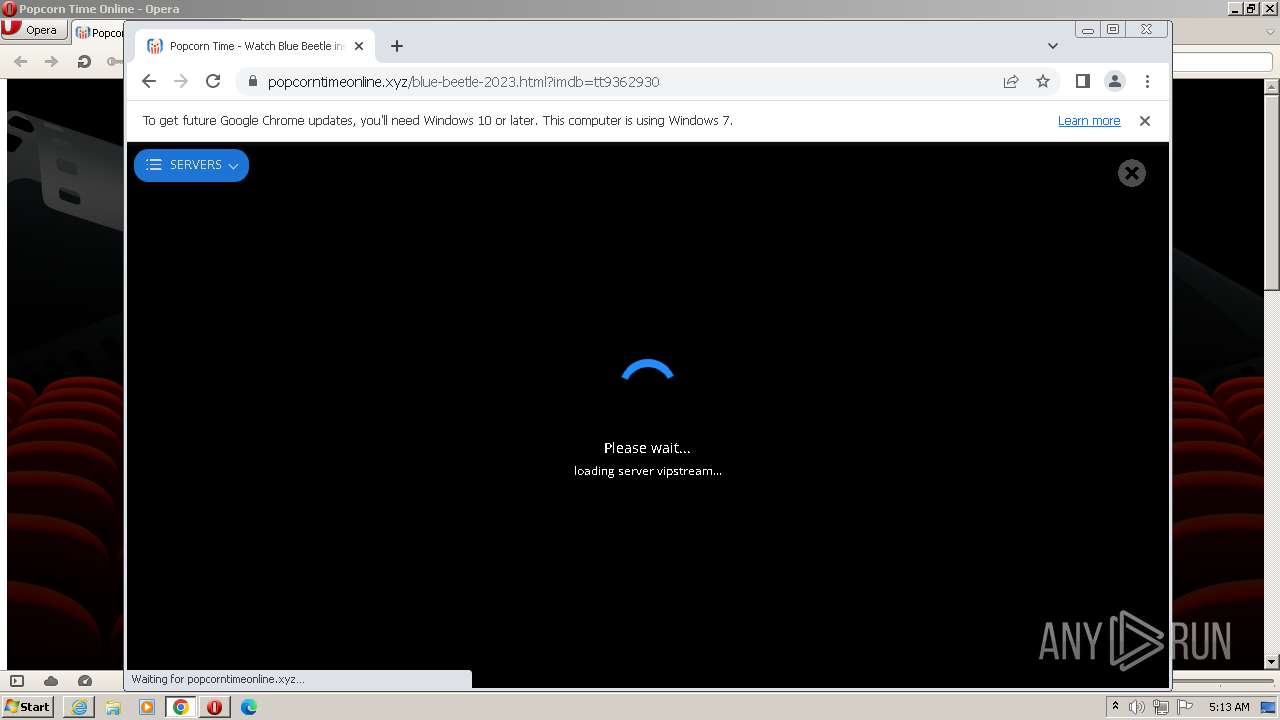Dismiss the Chrome update notification bar

(1145, 121)
